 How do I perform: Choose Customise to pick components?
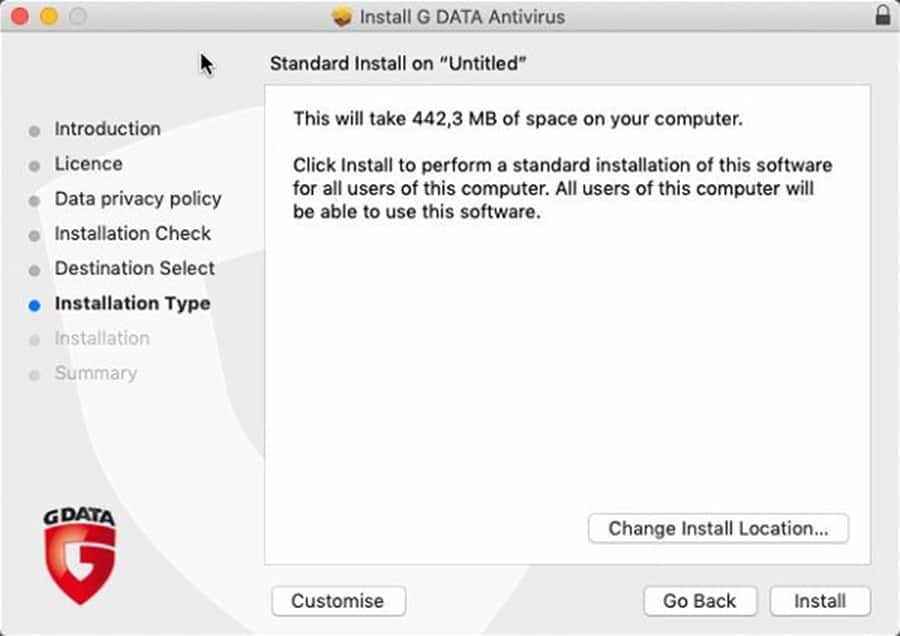[338, 601]
